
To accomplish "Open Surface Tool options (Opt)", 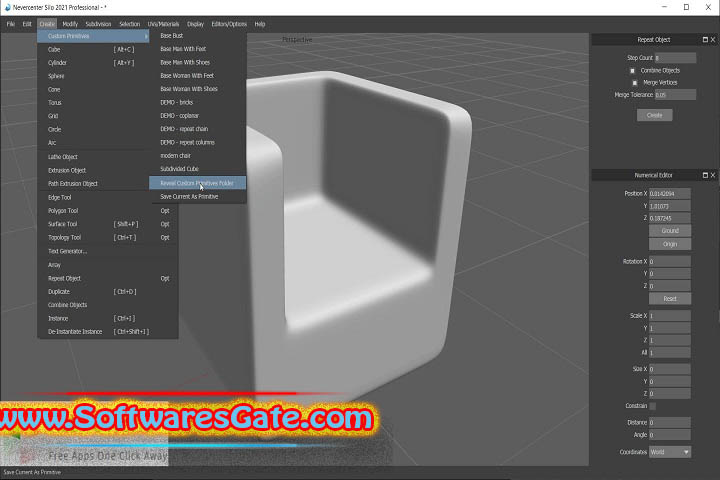I will tap(165, 224).
